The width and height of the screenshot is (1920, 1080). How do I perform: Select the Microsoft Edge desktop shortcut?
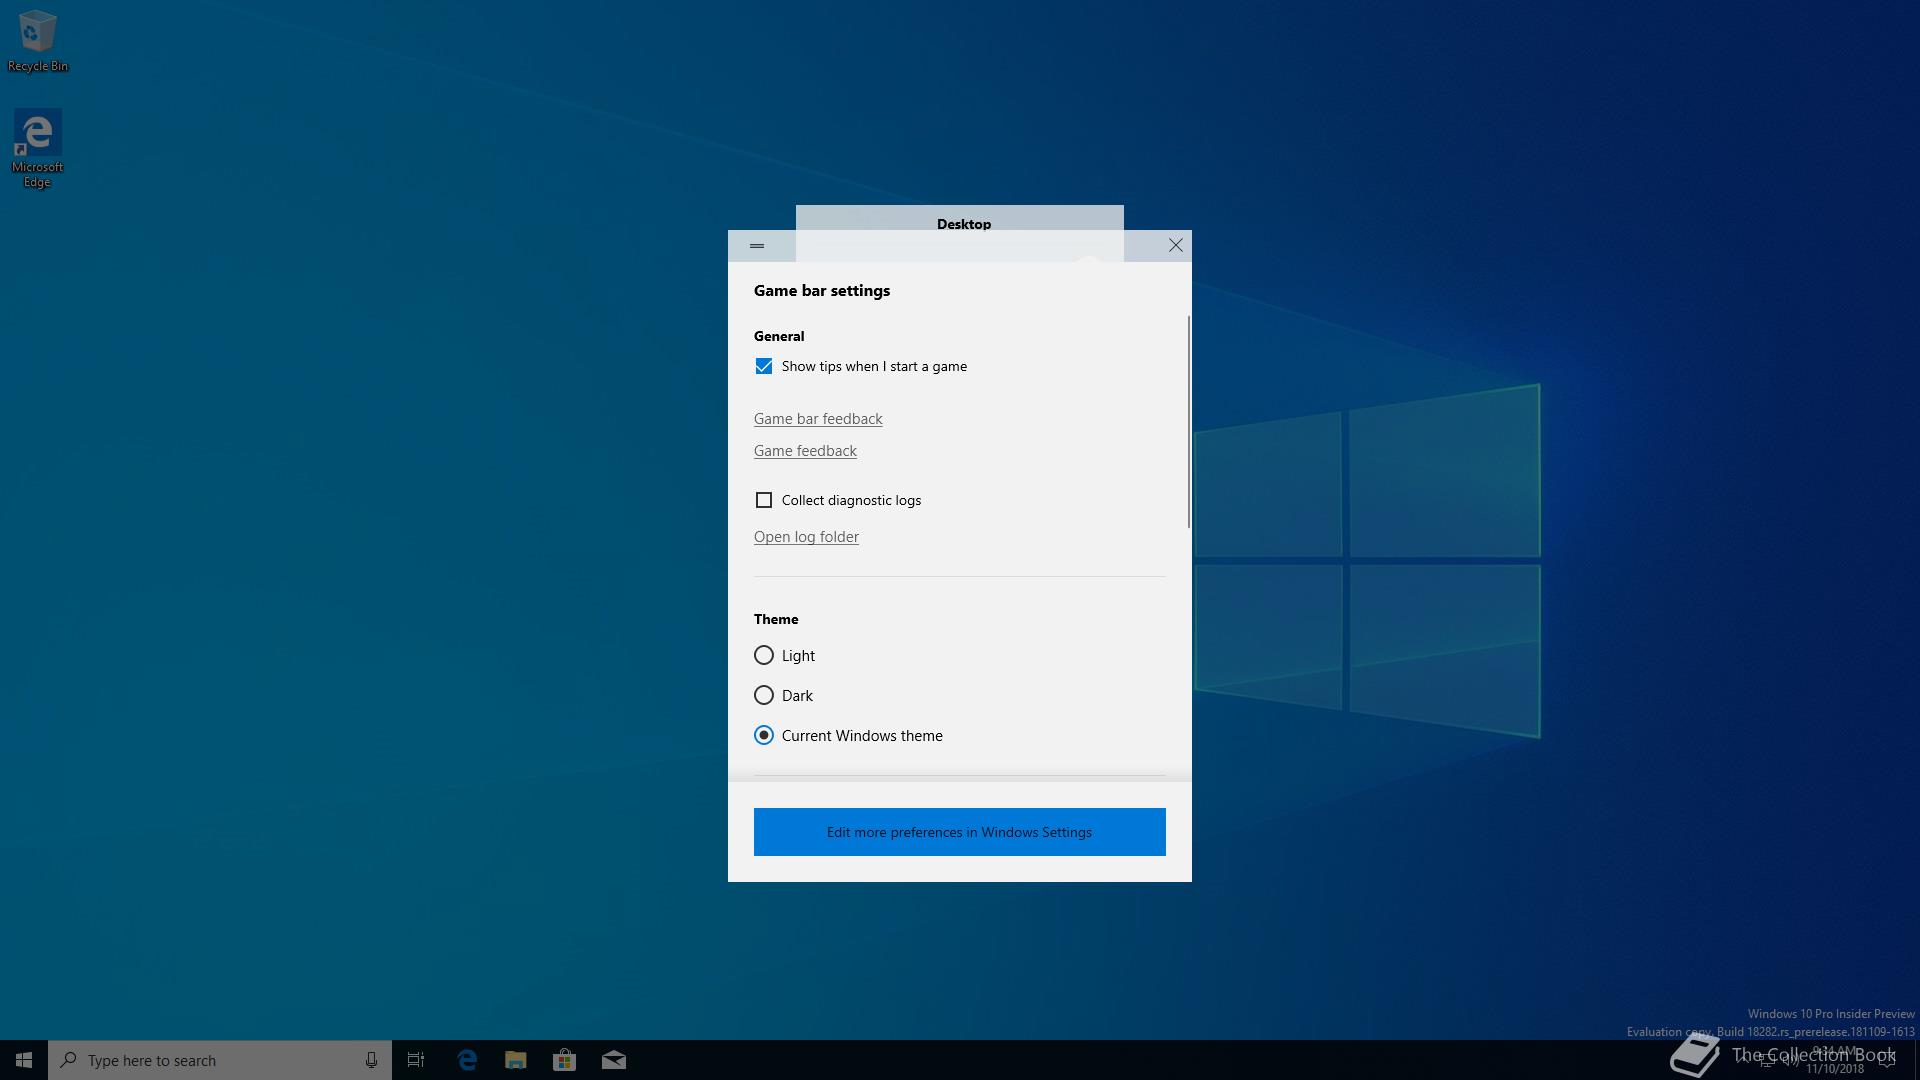tap(37, 149)
